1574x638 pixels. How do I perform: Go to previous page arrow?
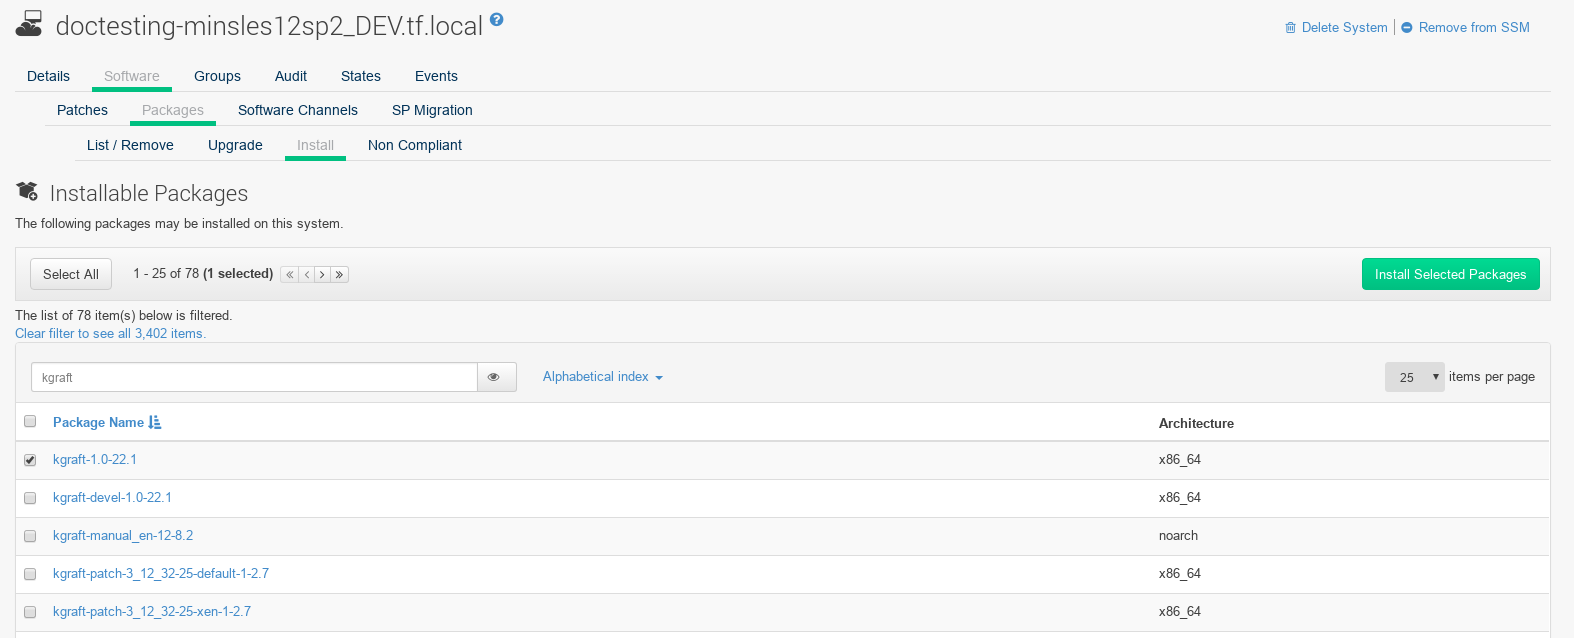[x=307, y=274]
